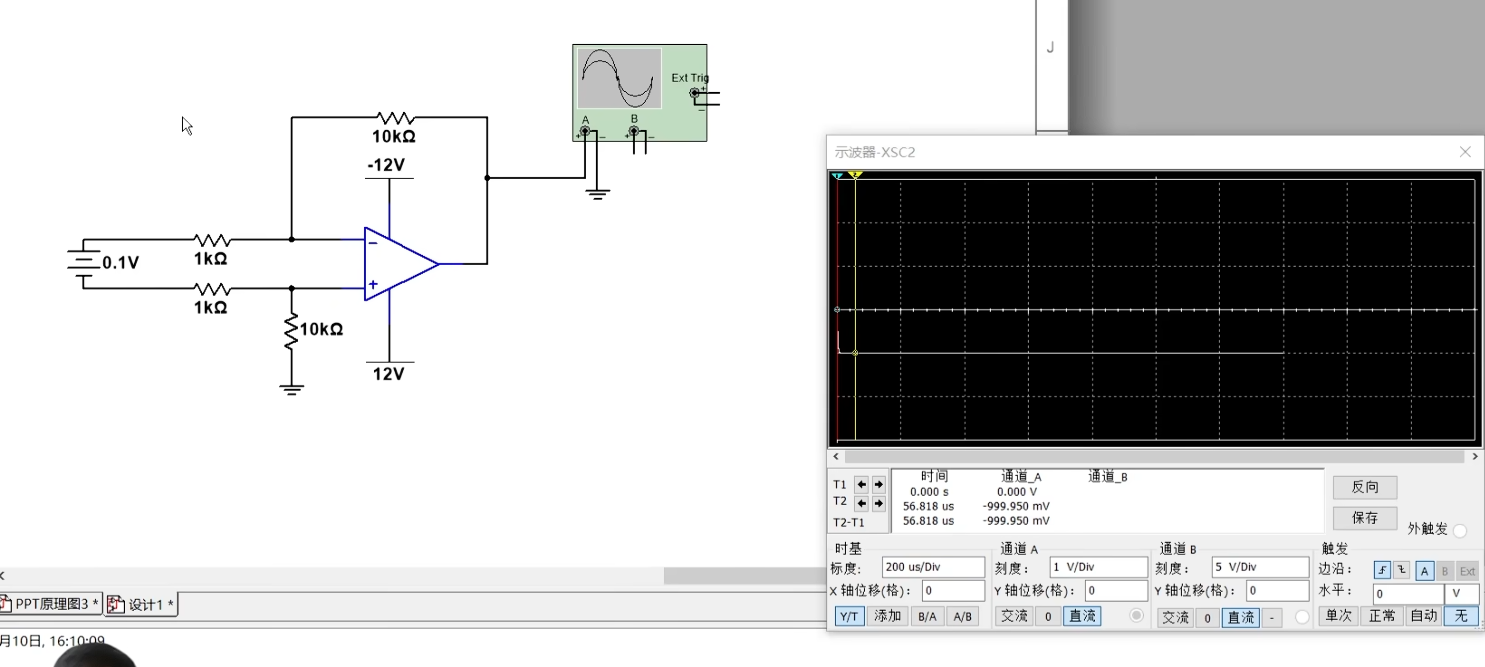Switch to 设计1 tab

pyautogui.click(x=142, y=604)
